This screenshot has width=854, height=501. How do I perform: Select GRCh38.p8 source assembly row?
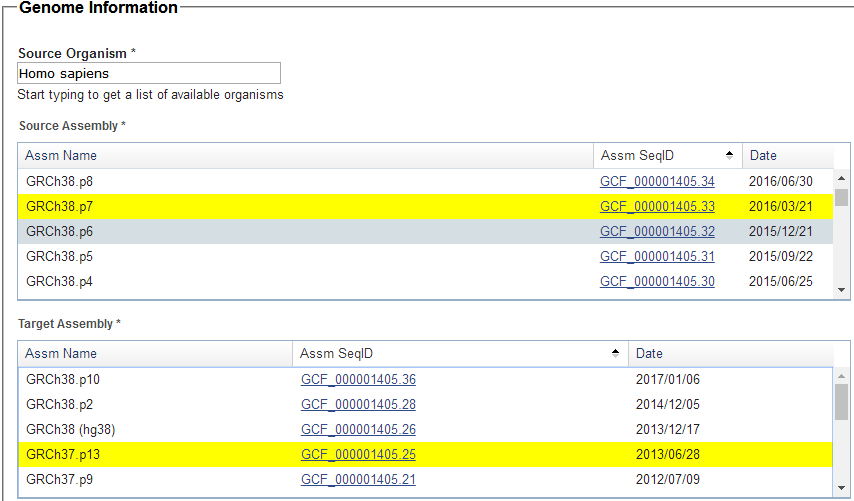[x=425, y=181]
